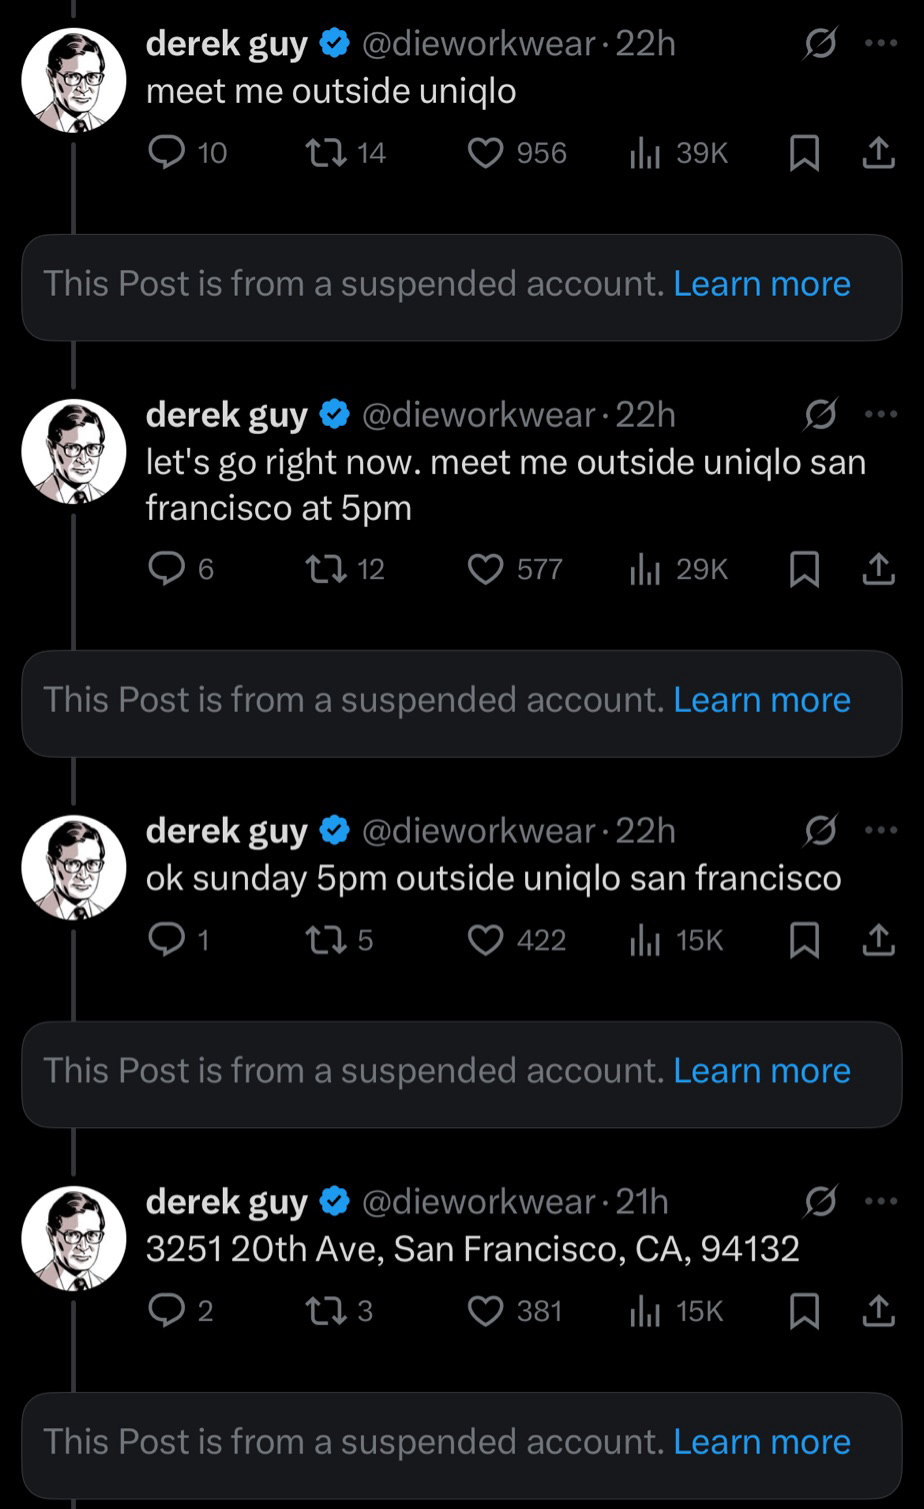
Task: Open derek guy's avatar on the first post
Action: coord(74,81)
